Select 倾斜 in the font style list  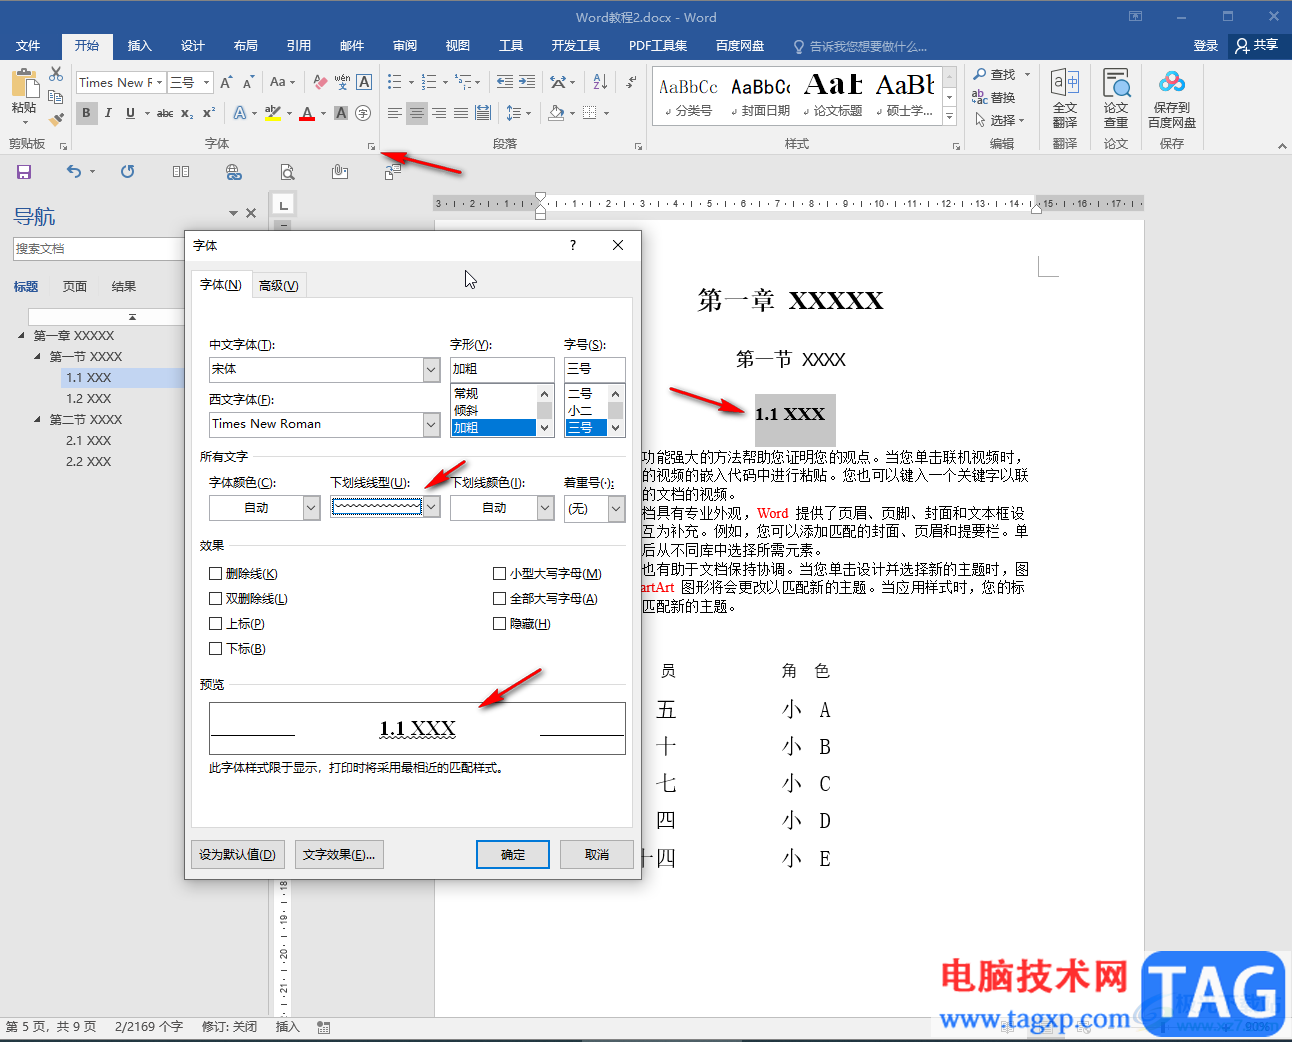click(494, 411)
